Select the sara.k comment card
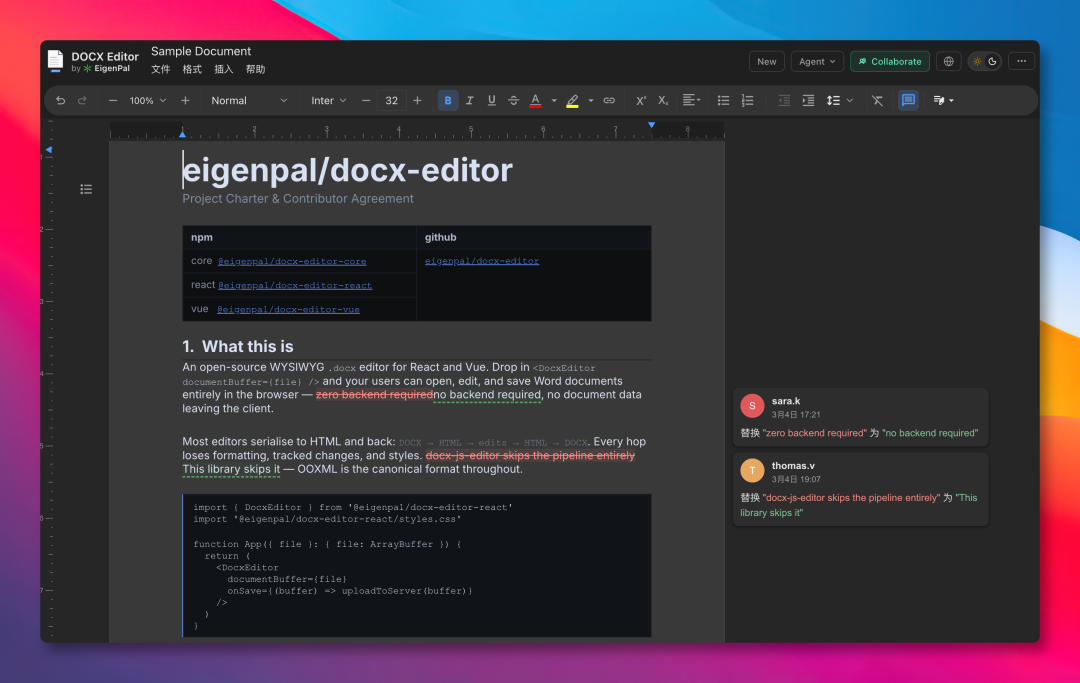Image resolution: width=1080 pixels, height=683 pixels. 860,417
